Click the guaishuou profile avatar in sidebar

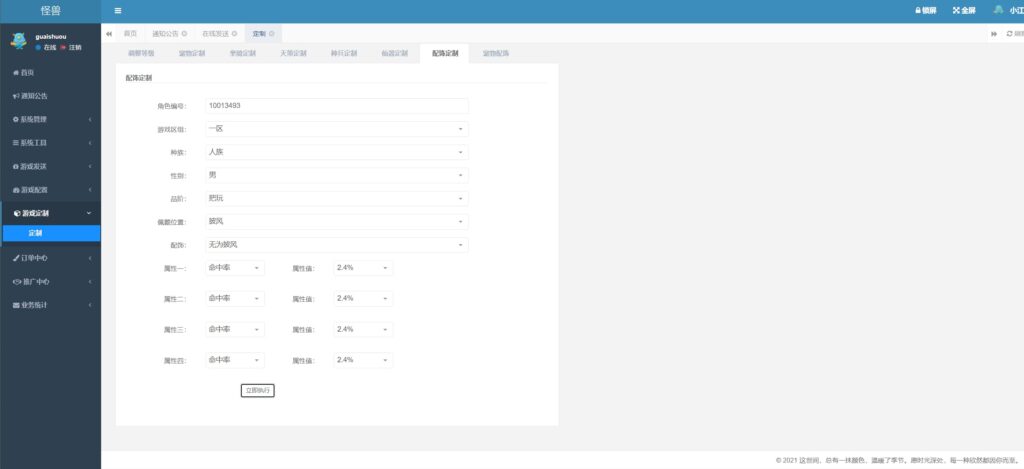pos(17,41)
